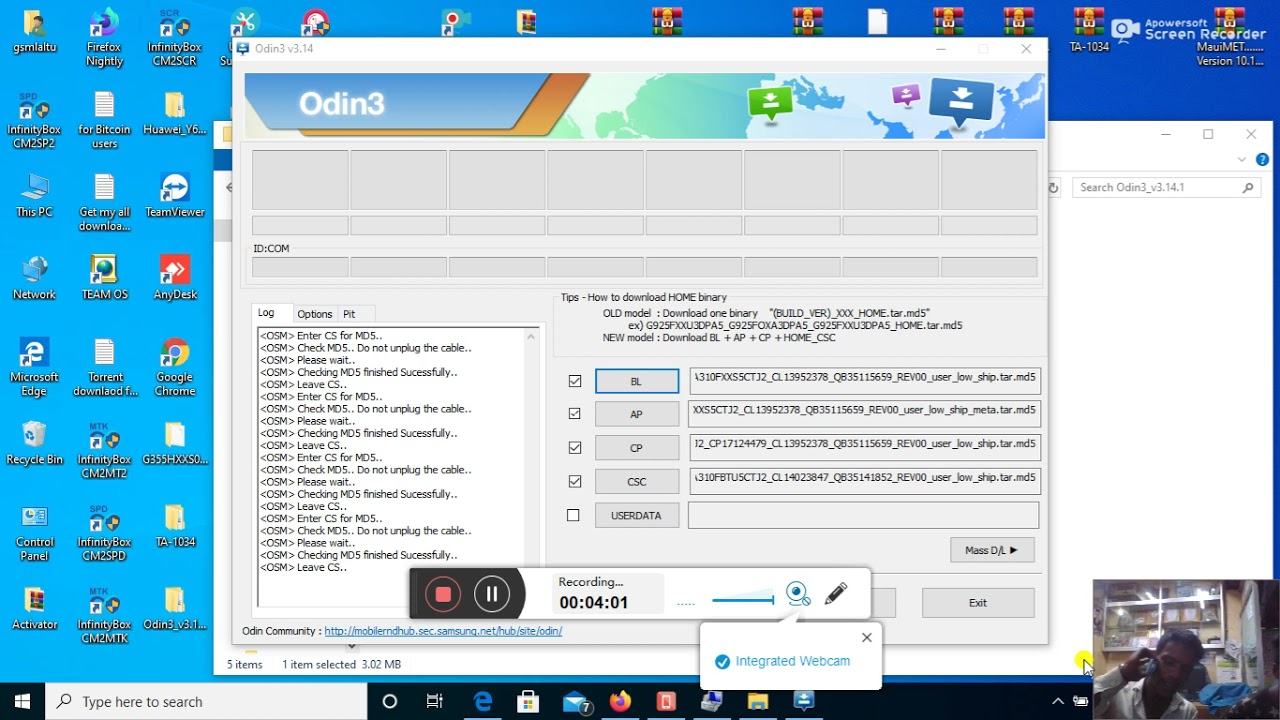Switch to the Pit tab
This screenshot has width=1280, height=720.
point(349,314)
